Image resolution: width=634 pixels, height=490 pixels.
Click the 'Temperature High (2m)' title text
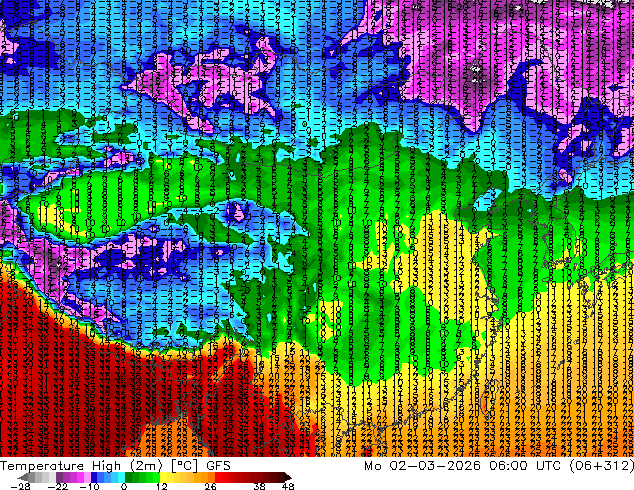point(81,466)
